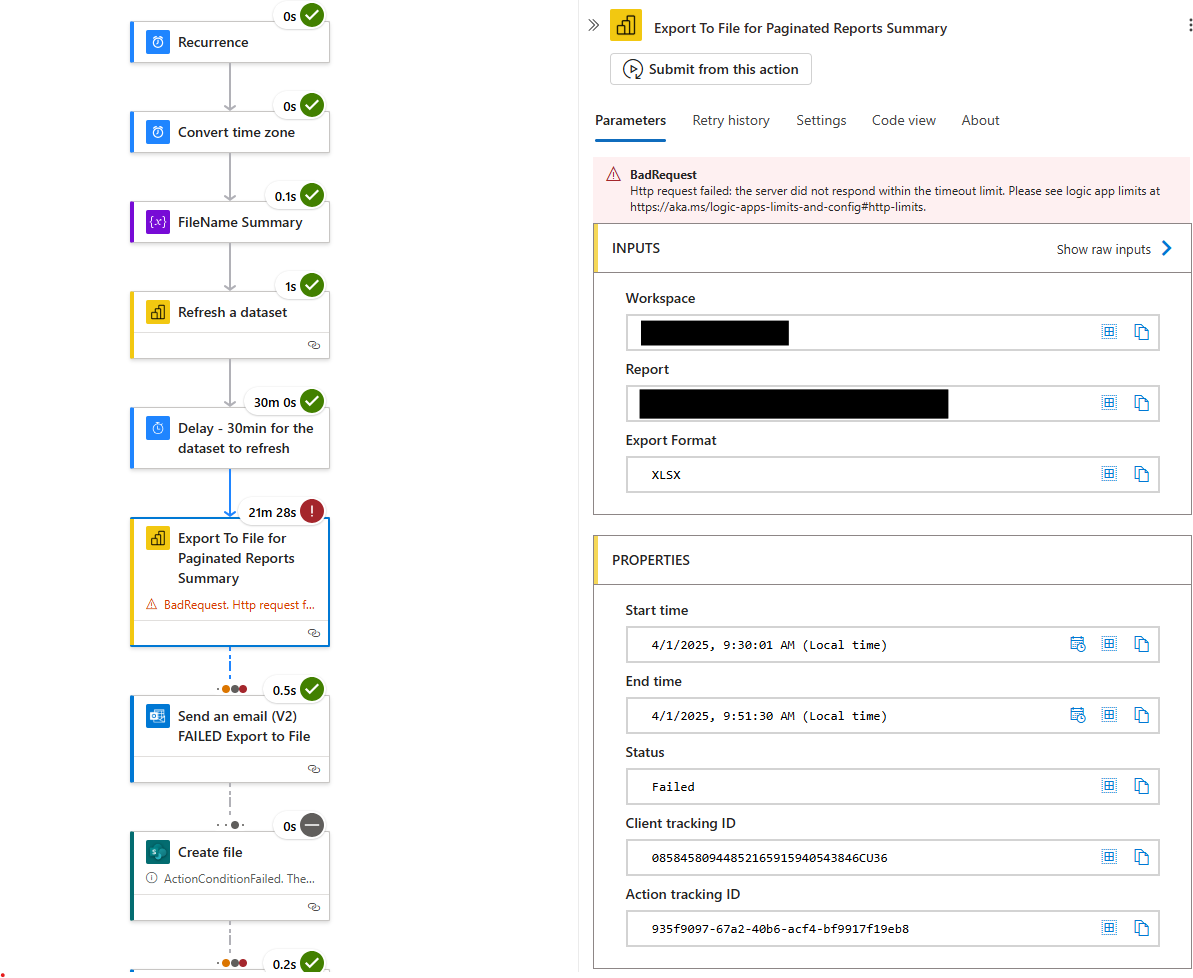Image resolution: width=1193 pixels, height=978 pixels.
Task: Click the skipped status badge on Create file
Action: (312, 825)
